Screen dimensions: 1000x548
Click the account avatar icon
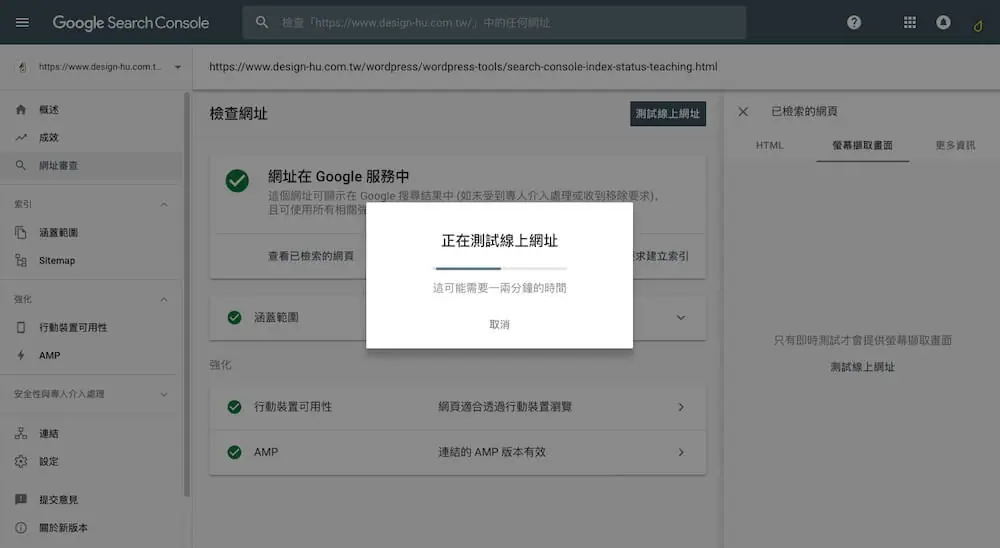click(978, 26)
